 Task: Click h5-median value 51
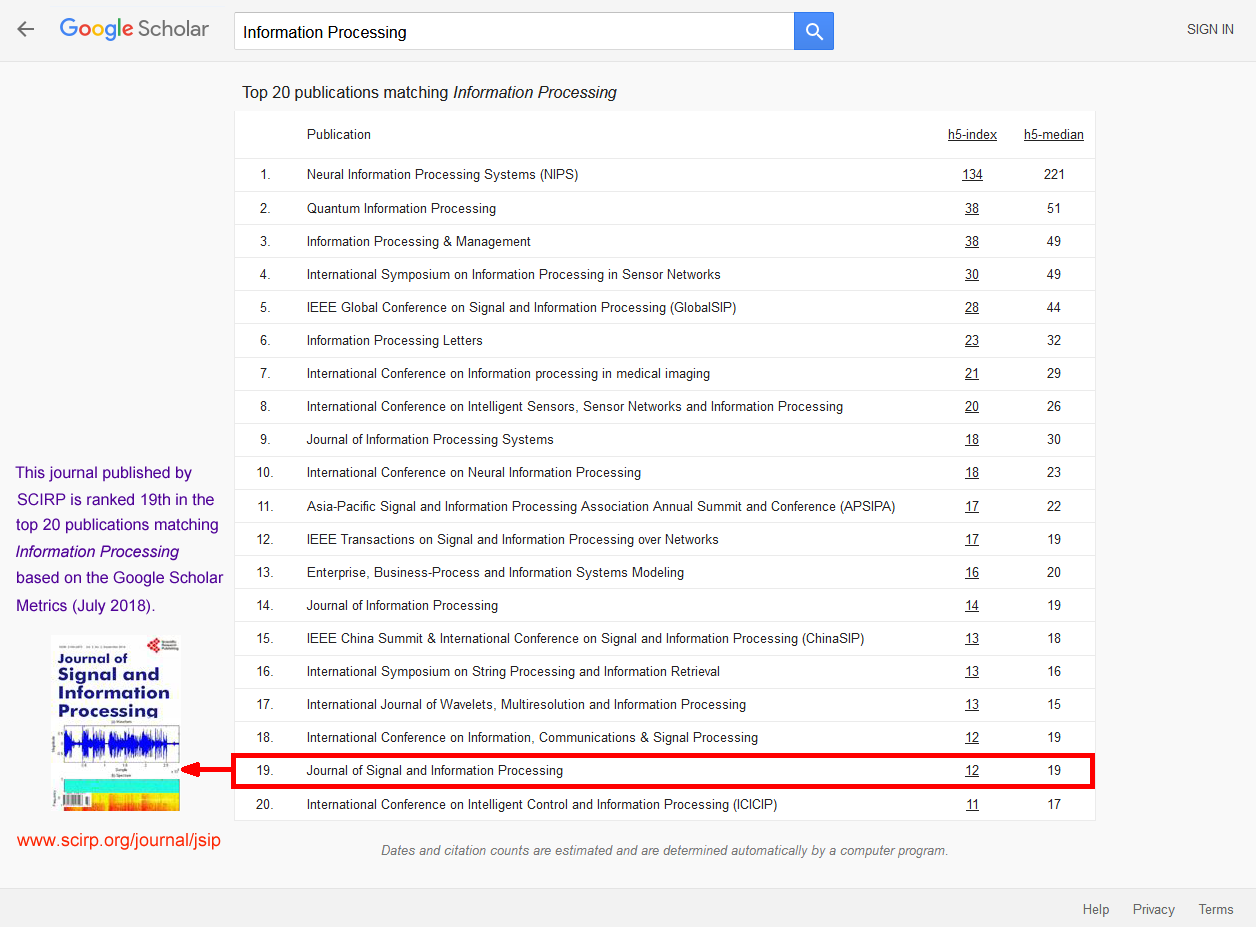click(1054, 209)
